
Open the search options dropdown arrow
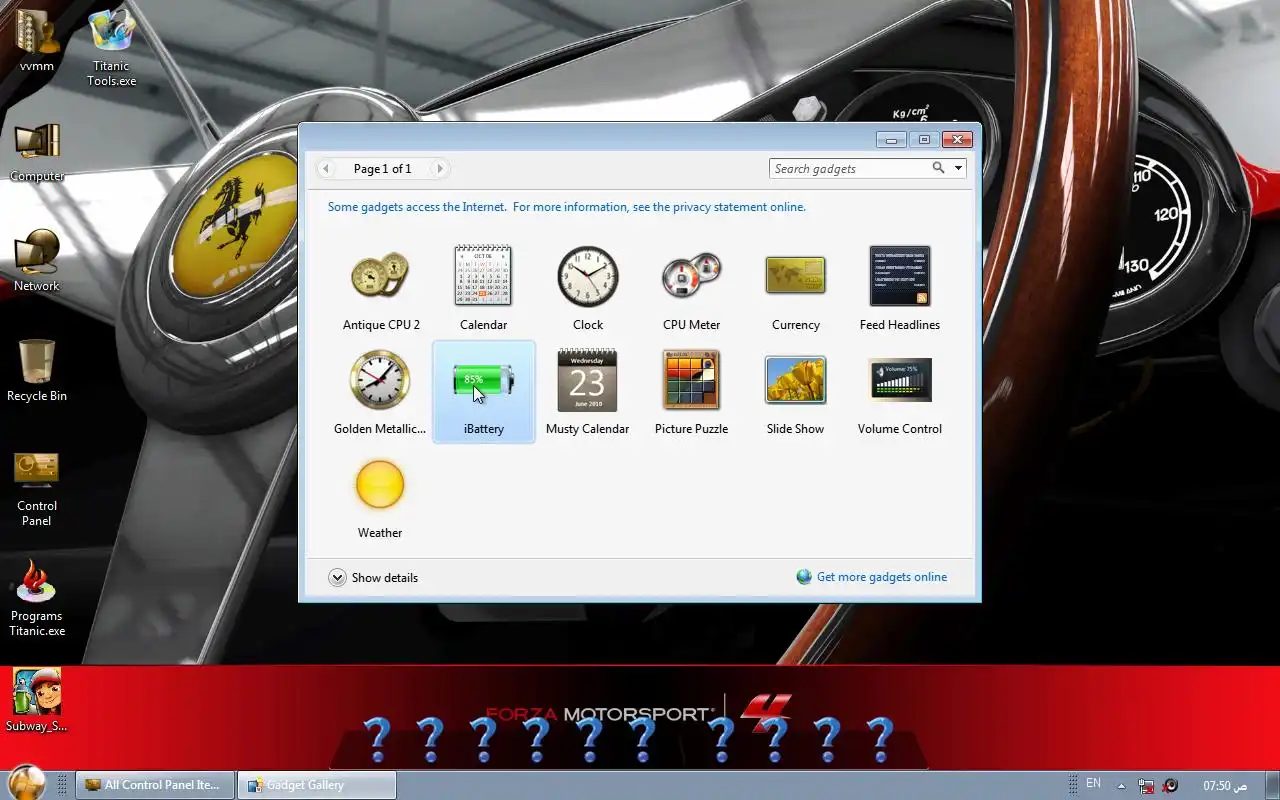[x=958, y=168]
